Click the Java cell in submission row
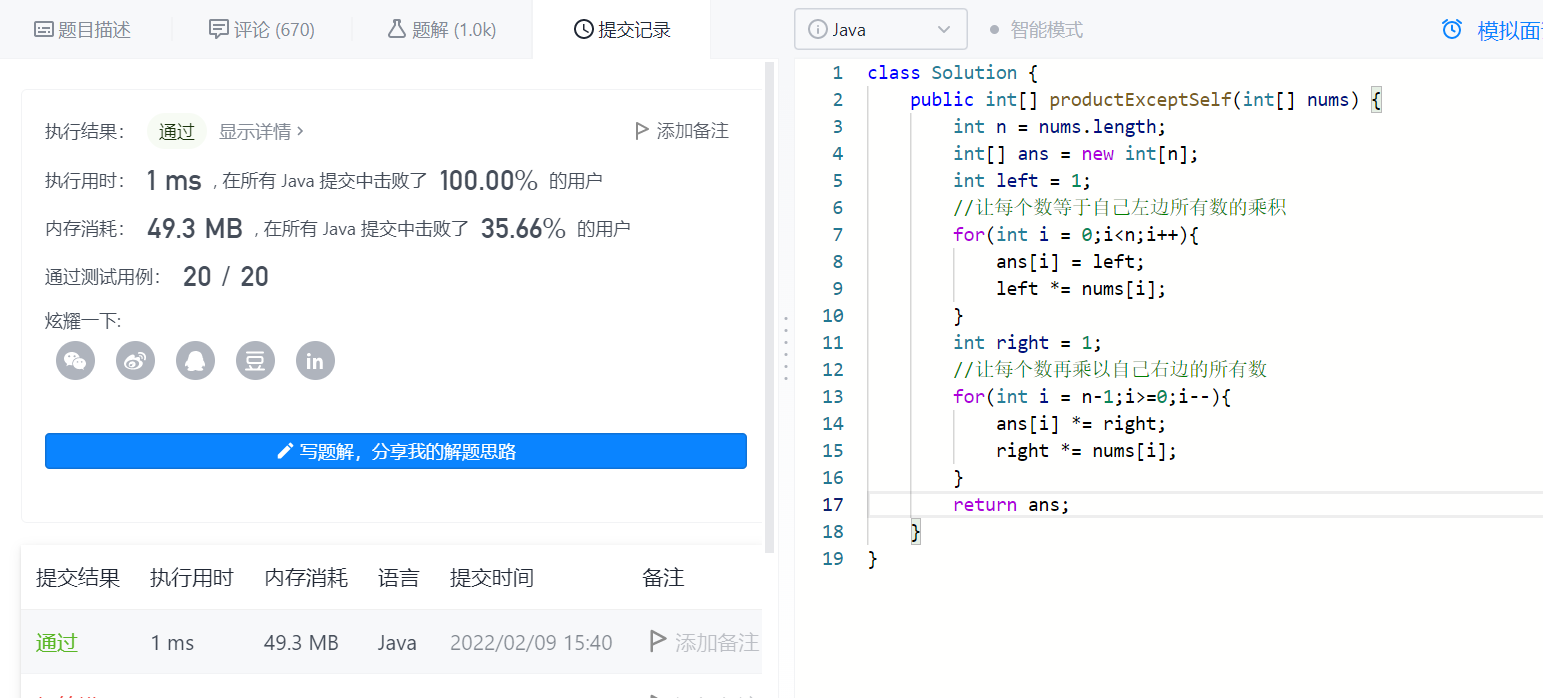The image size is (1543, 698). coord(397,642)
